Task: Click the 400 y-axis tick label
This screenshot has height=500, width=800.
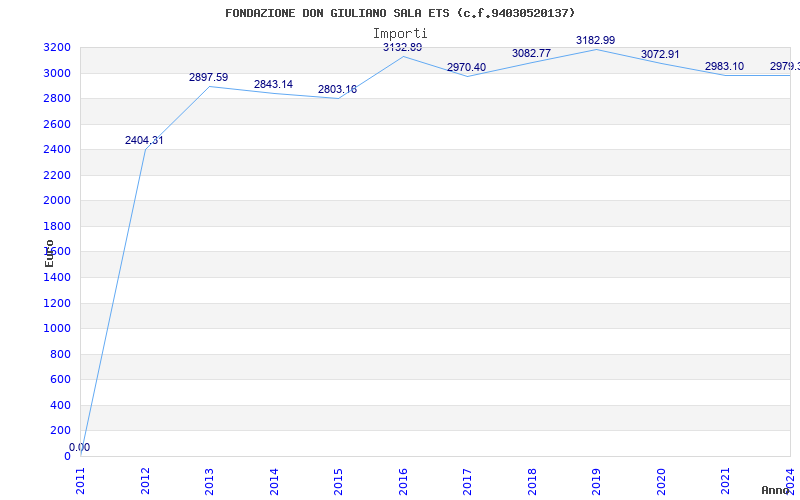Action: click(x=60, y=406)
